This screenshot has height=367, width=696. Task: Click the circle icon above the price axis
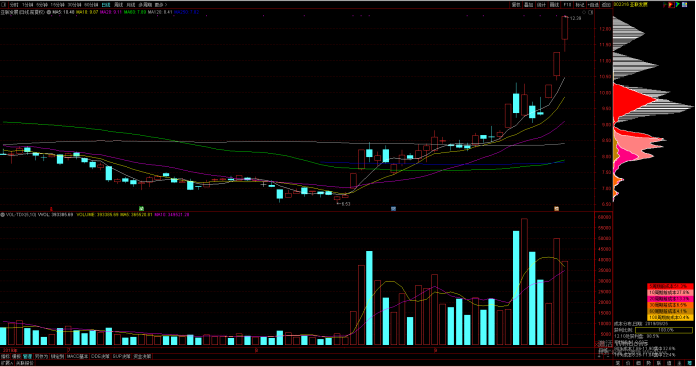(x=584, y=12)
